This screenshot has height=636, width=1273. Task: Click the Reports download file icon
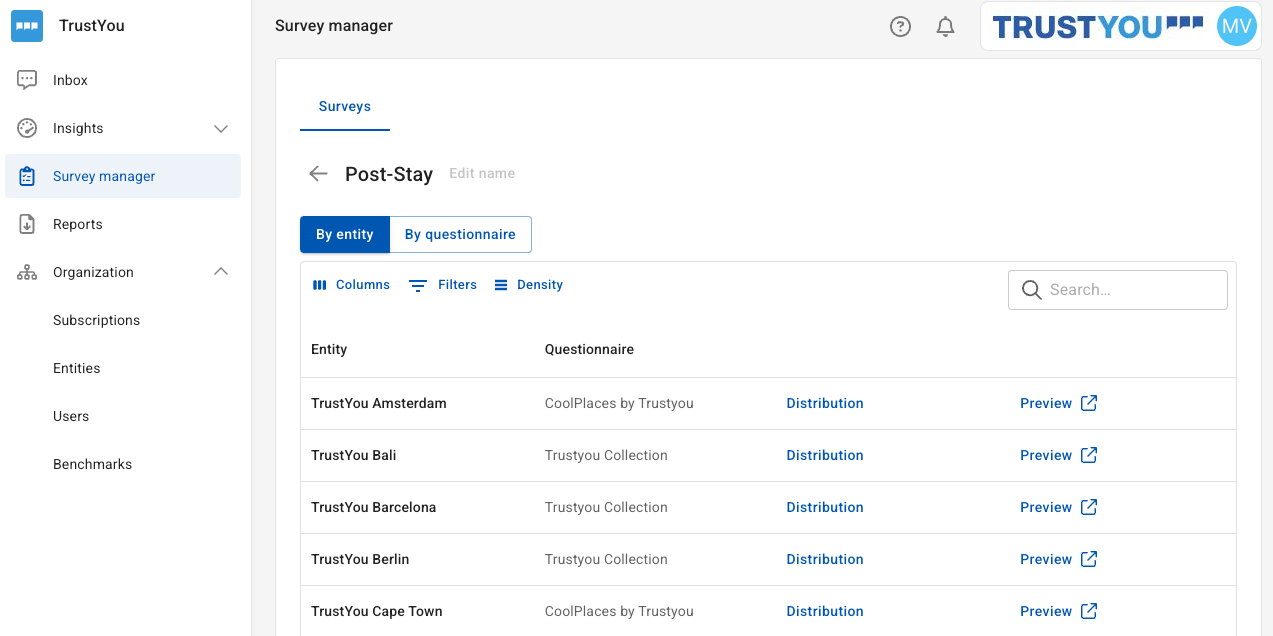click(27, 224)
